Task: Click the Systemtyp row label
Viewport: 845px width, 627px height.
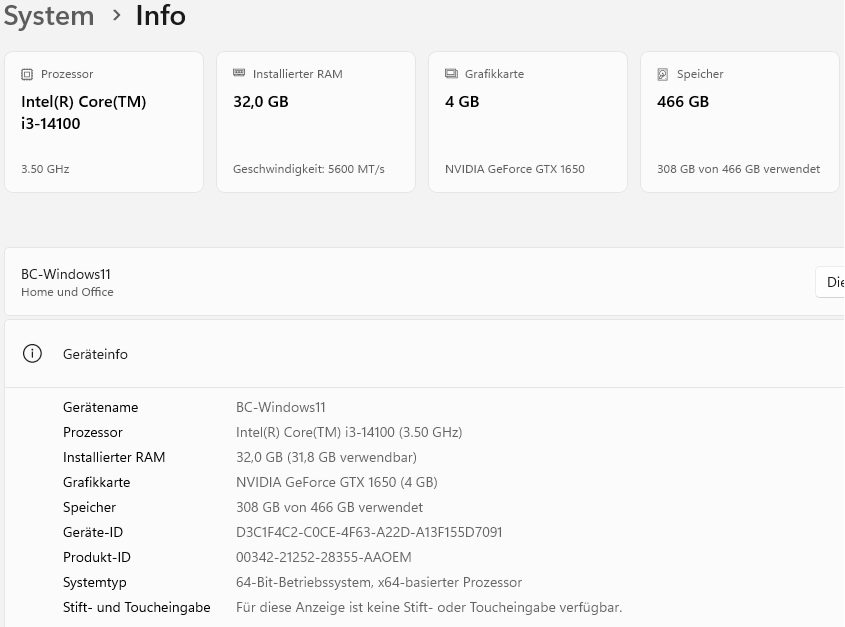Action: [95, 582]
